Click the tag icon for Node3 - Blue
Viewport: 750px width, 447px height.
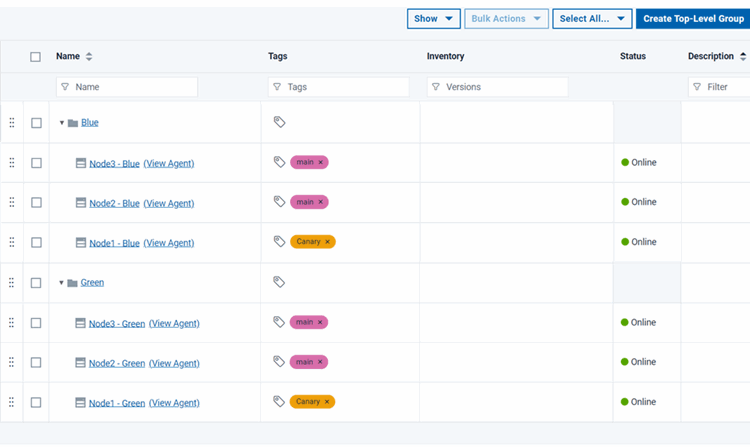tap(280, 162)
